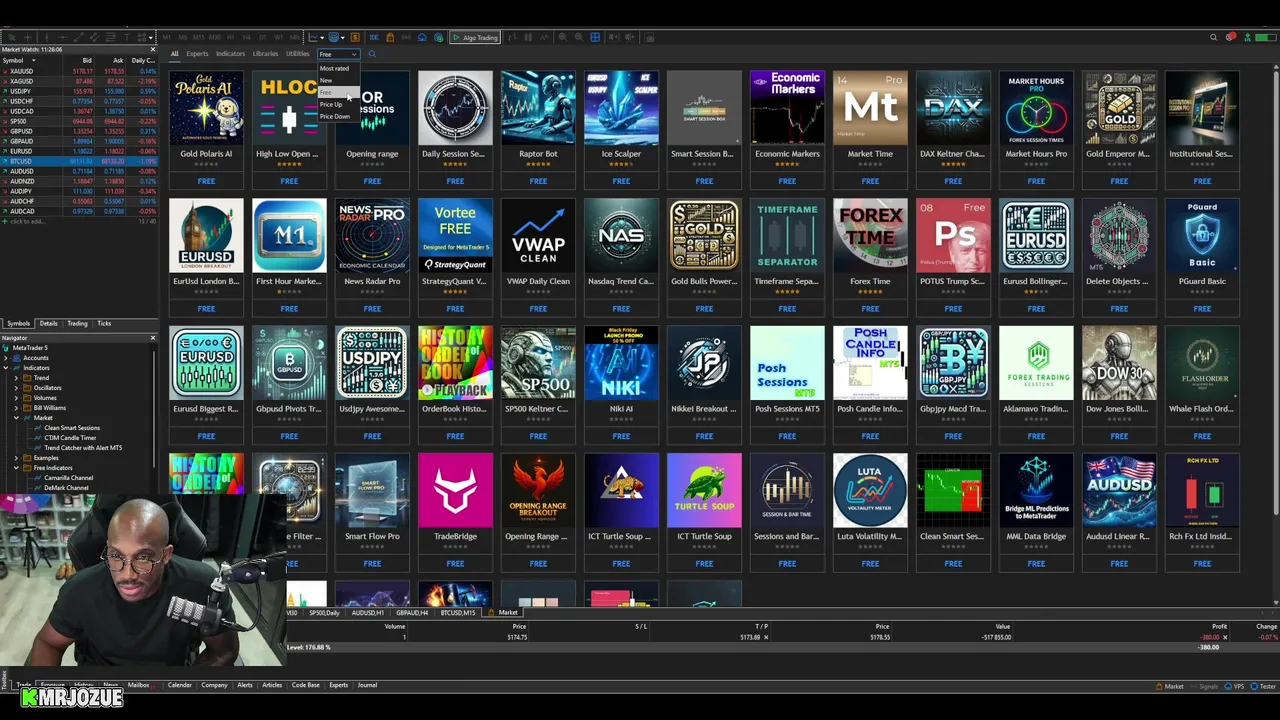Open the Free sort dropdown

tap(339, 54)
